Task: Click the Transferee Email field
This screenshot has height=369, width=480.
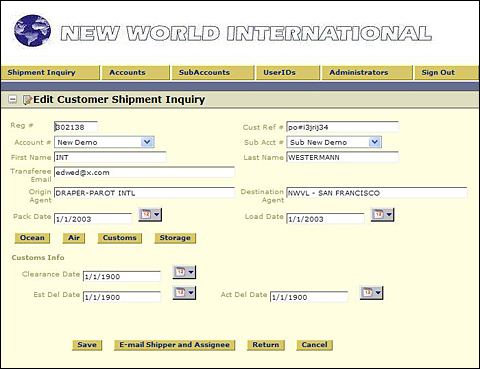Action: (144, 173)
